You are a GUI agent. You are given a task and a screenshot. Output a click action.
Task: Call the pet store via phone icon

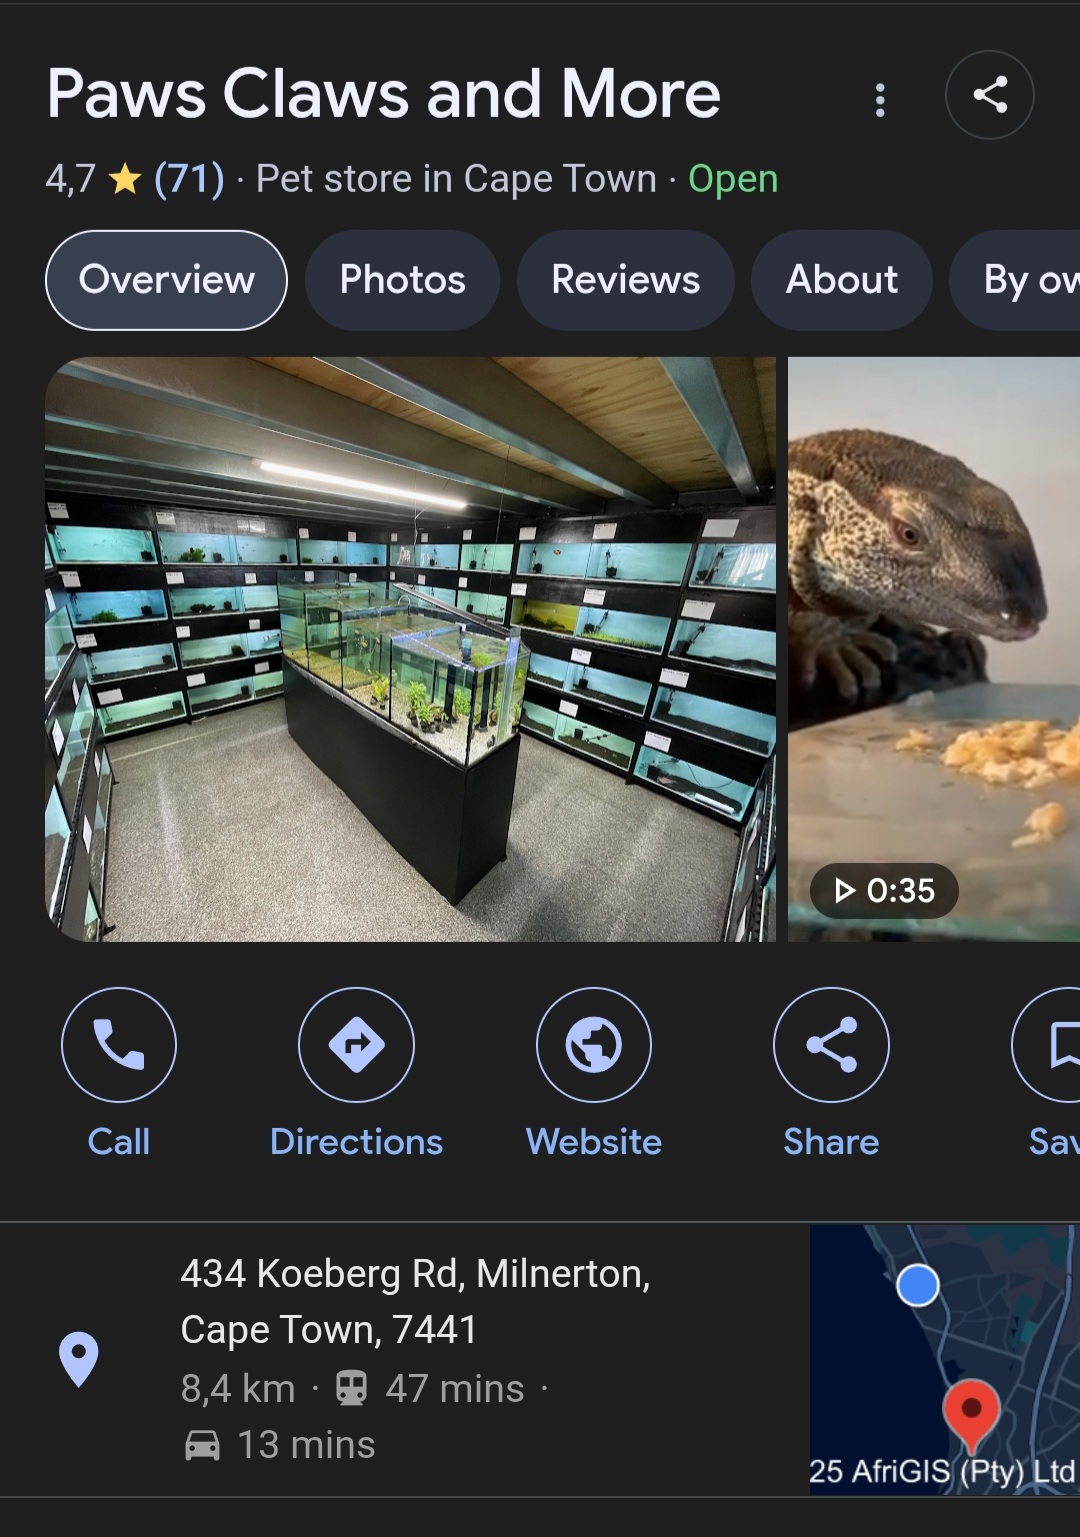click(x=119, y=1044)
